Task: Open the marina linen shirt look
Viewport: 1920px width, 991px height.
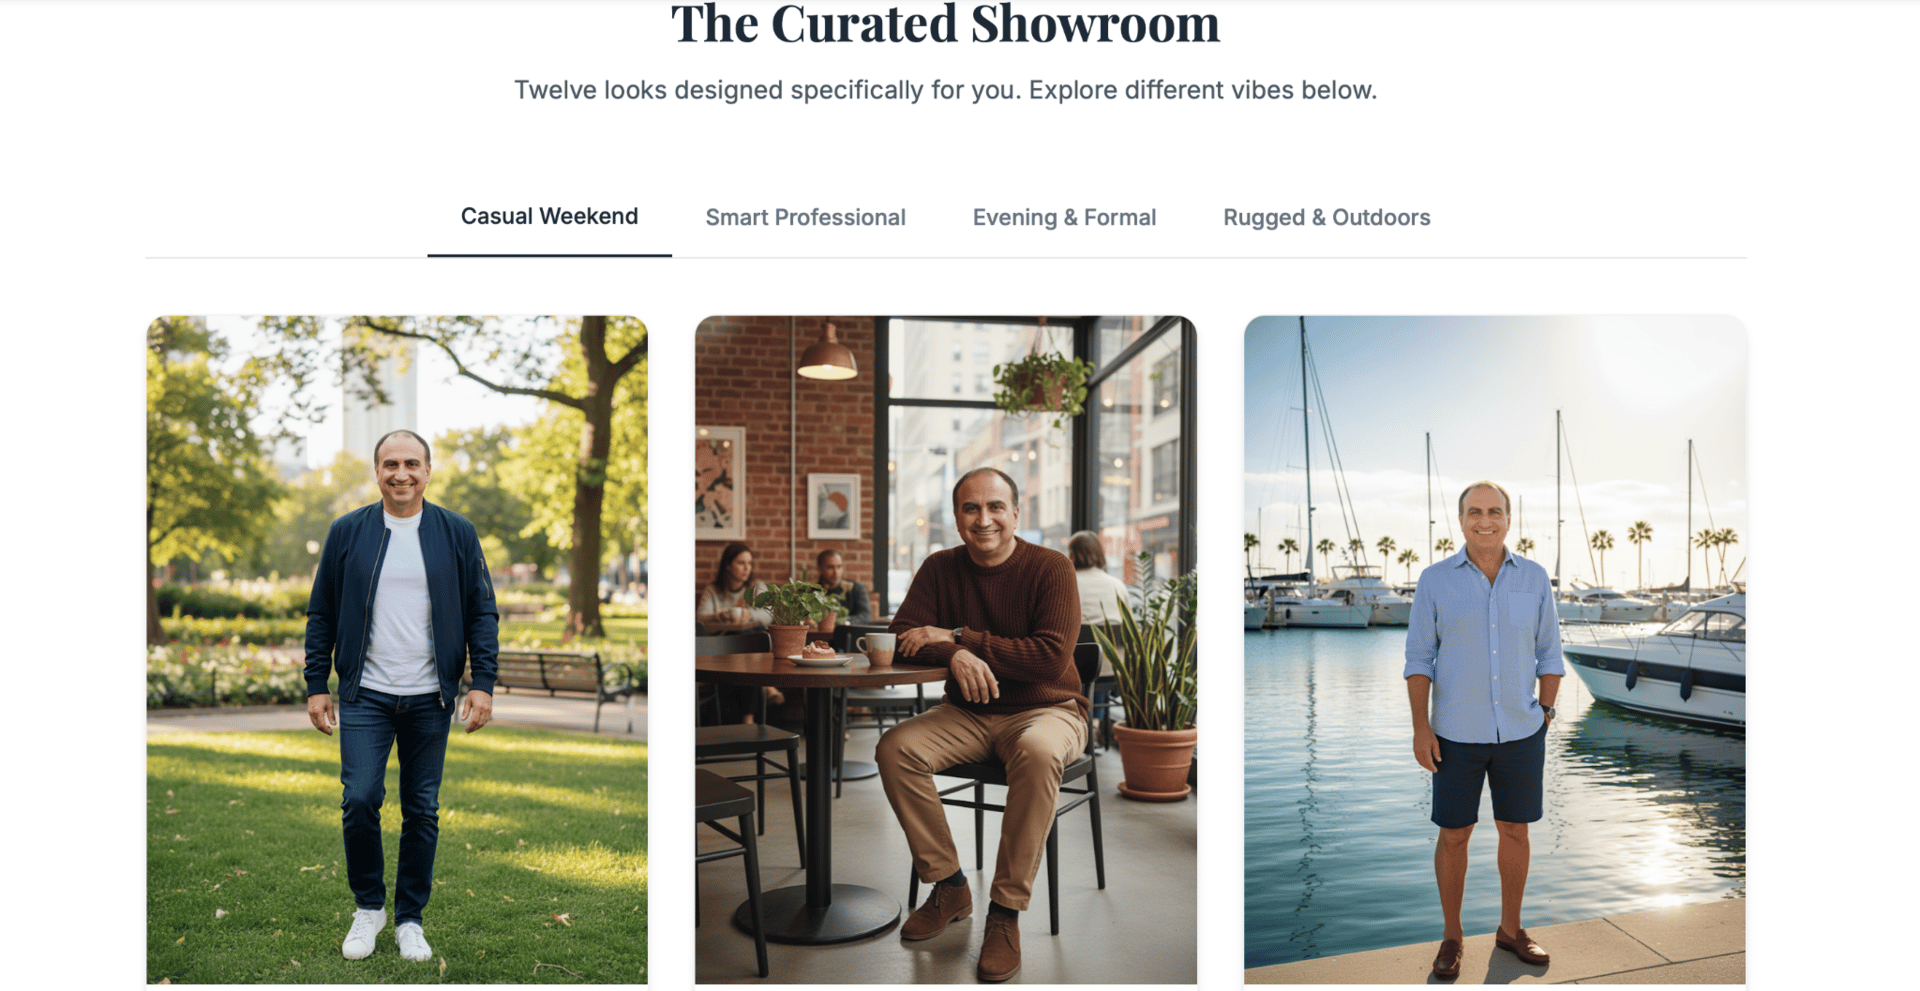Action: [x=1494, y=650]
